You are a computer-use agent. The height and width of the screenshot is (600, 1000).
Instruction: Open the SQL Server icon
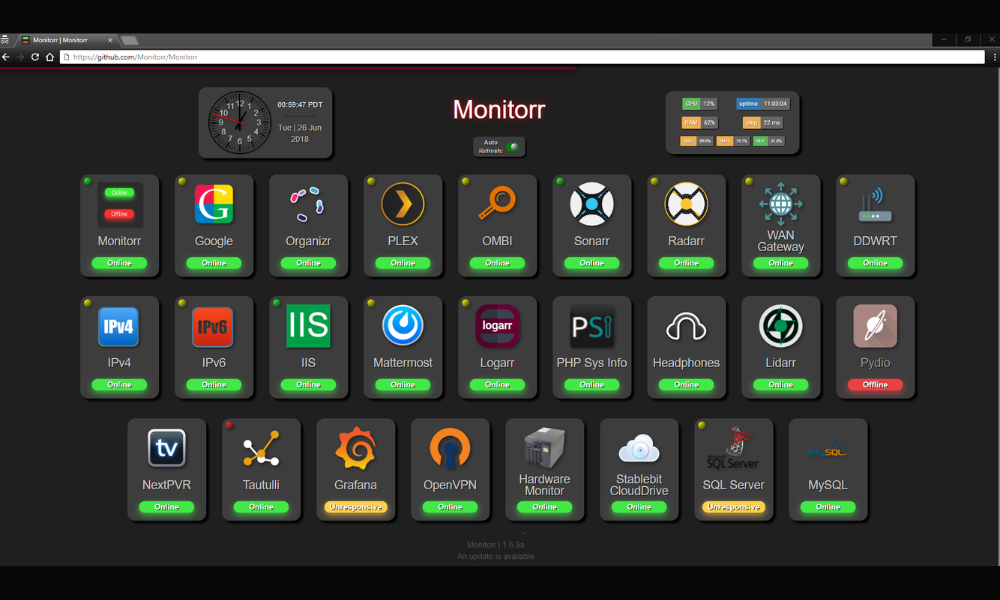pos(733,448)
